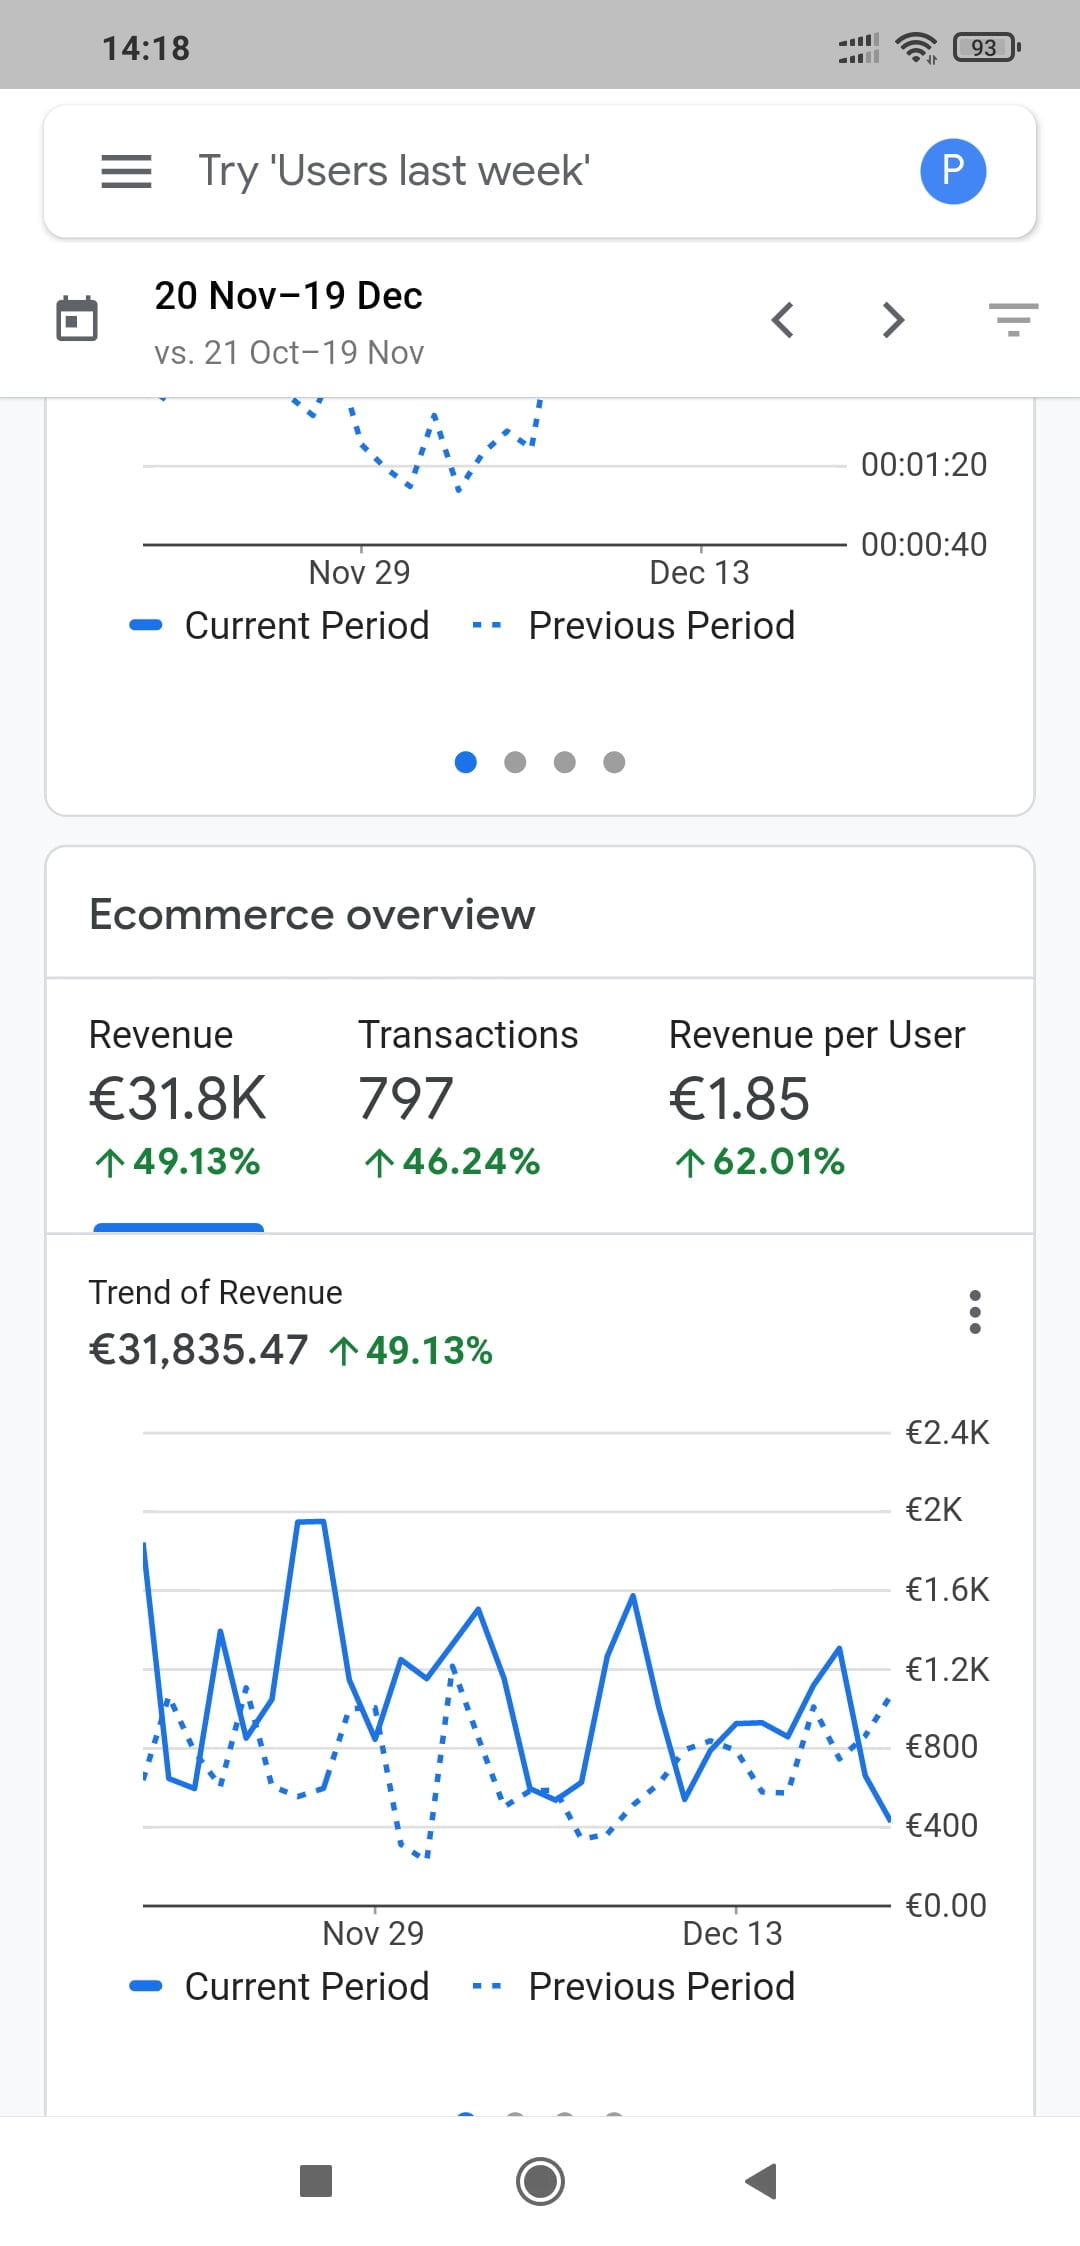Image resolution: width=1080 pixels, height=2246 pixels.
Task: Open Trend of Revenue three-dot menu
Action: [975, 1312]
